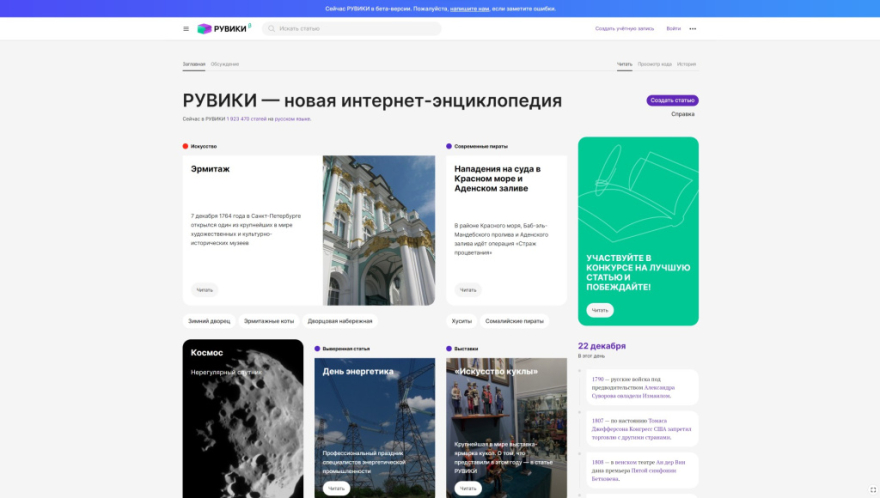Focus the Искать статью search field
Screen dimensions: 880x498
pyautogui.click(x=355, y=29)
